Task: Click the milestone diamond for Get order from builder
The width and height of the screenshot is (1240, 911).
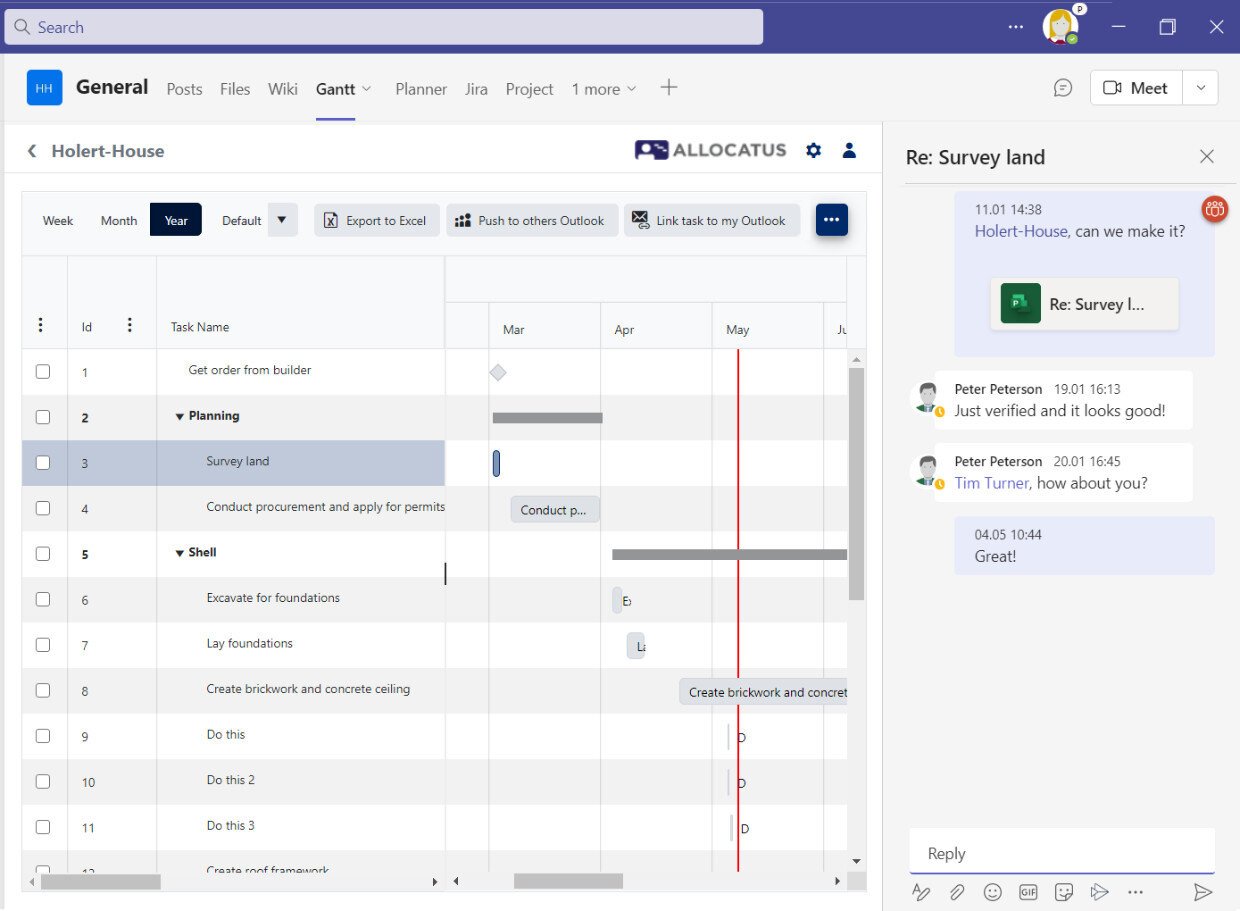Action: [x=498, y=372]
